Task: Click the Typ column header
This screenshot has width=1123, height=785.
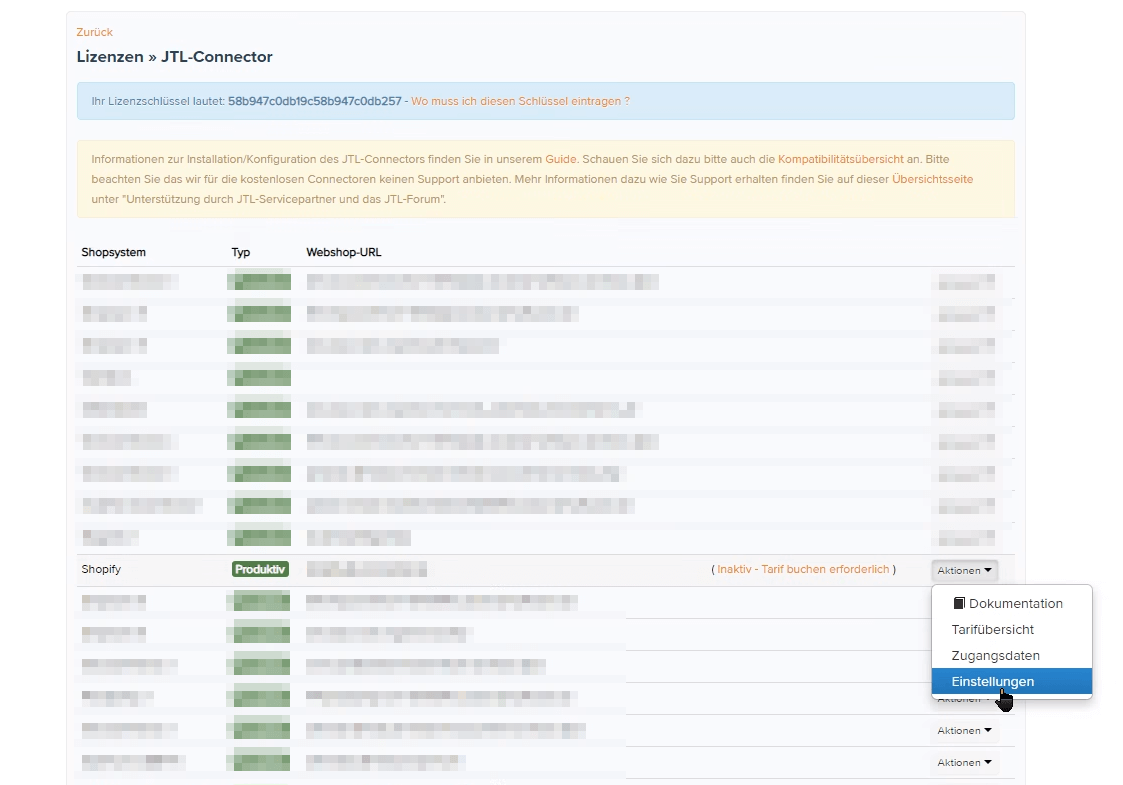Action: tap(241, 252)
